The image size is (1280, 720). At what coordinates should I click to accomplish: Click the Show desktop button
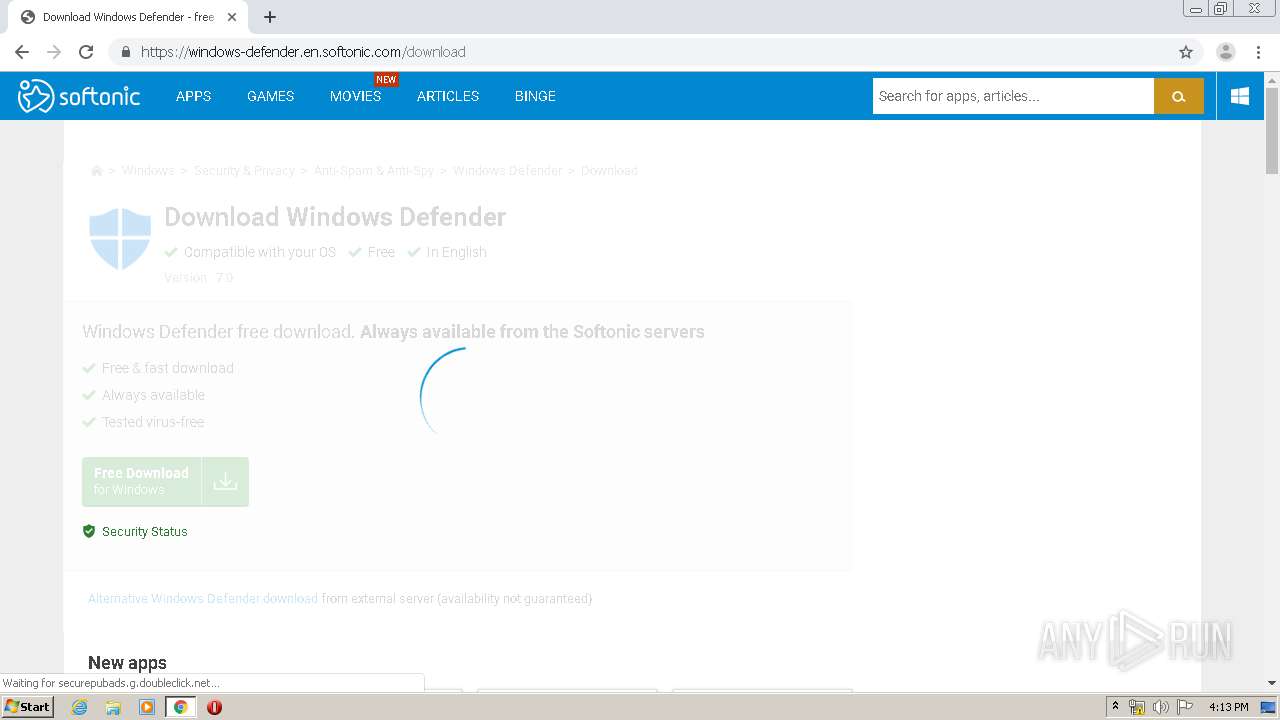click(x=1268, y=707)
